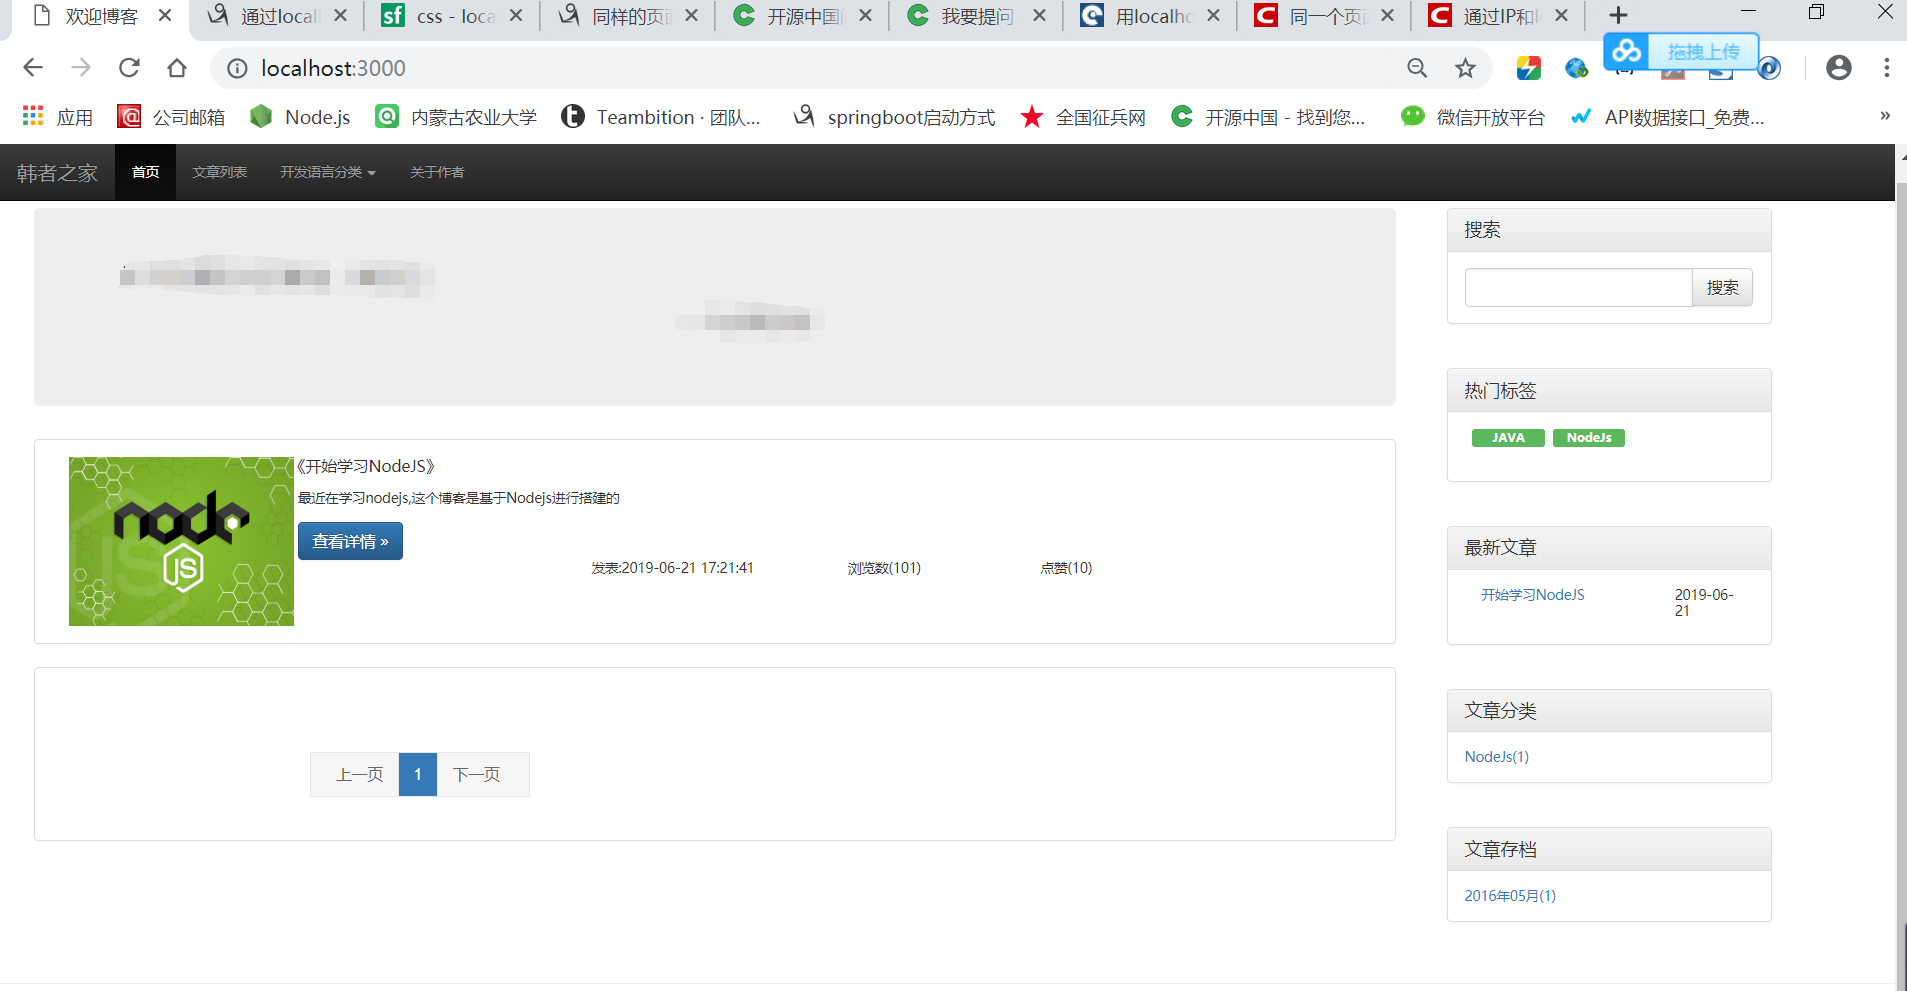Go to previous page with 上一页

pos(355,775)
